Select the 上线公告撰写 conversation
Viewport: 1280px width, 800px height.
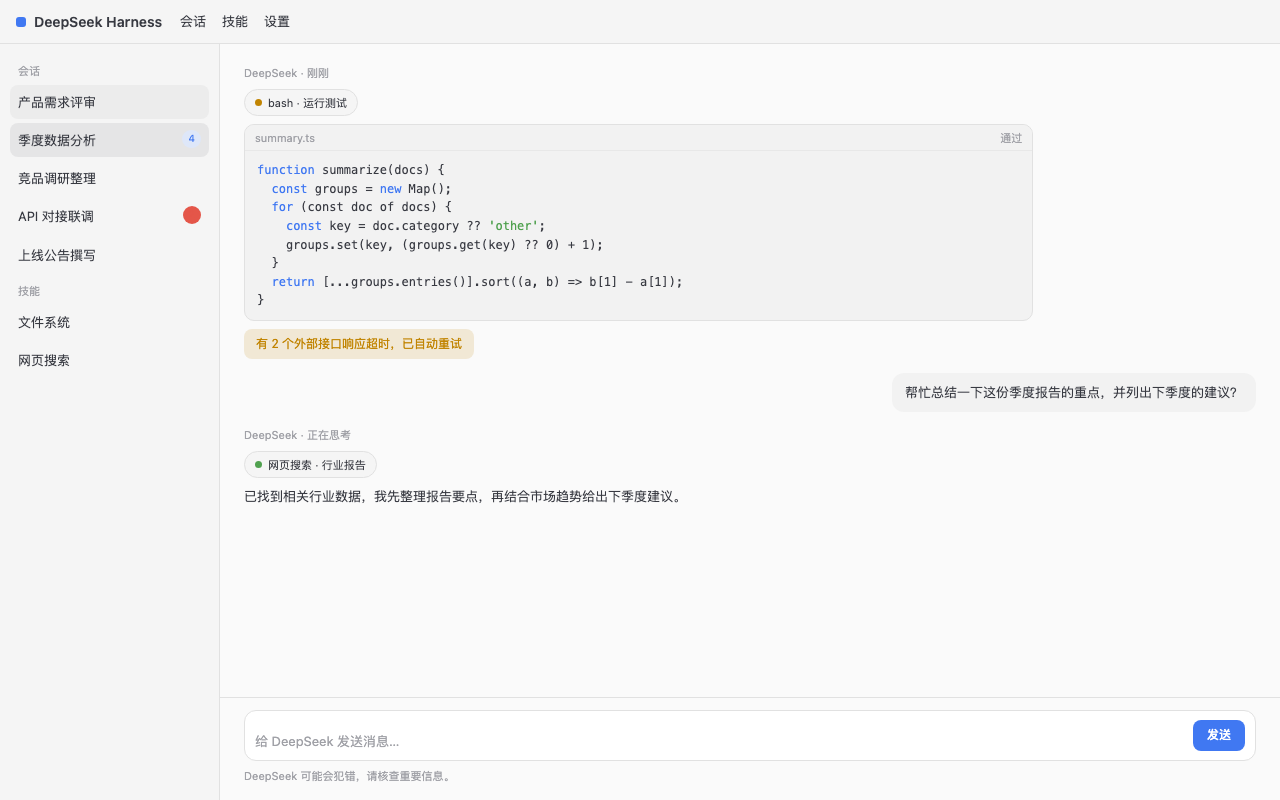click(x=109, y=255)
